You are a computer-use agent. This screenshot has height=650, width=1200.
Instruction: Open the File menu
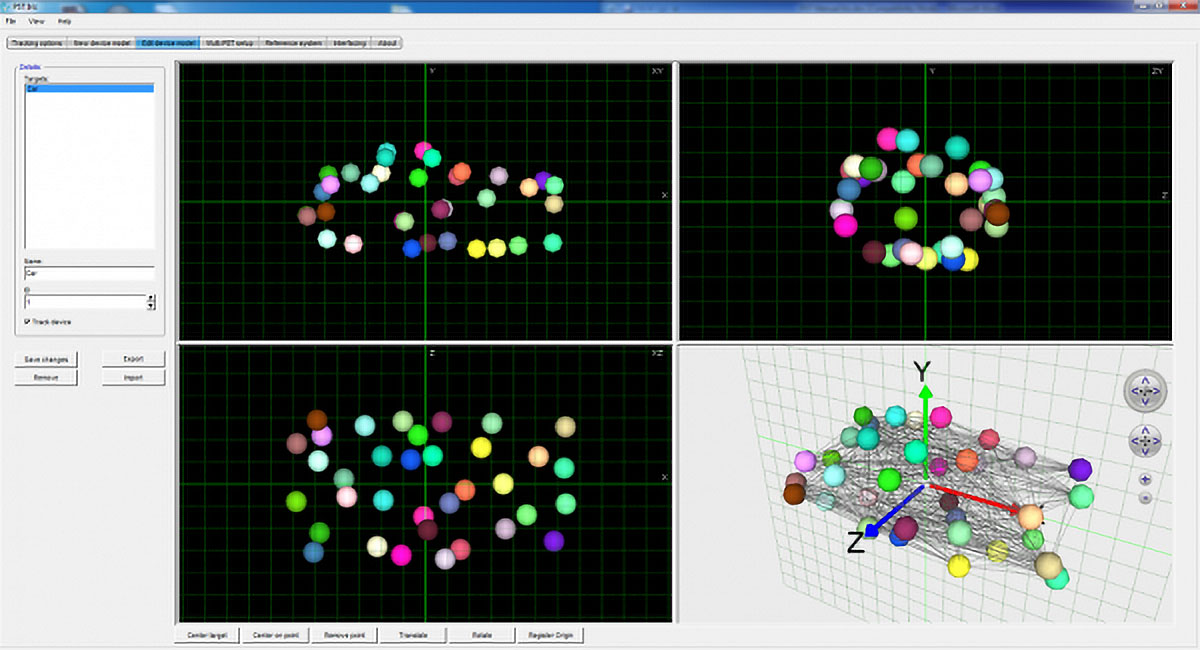[11, 21]
